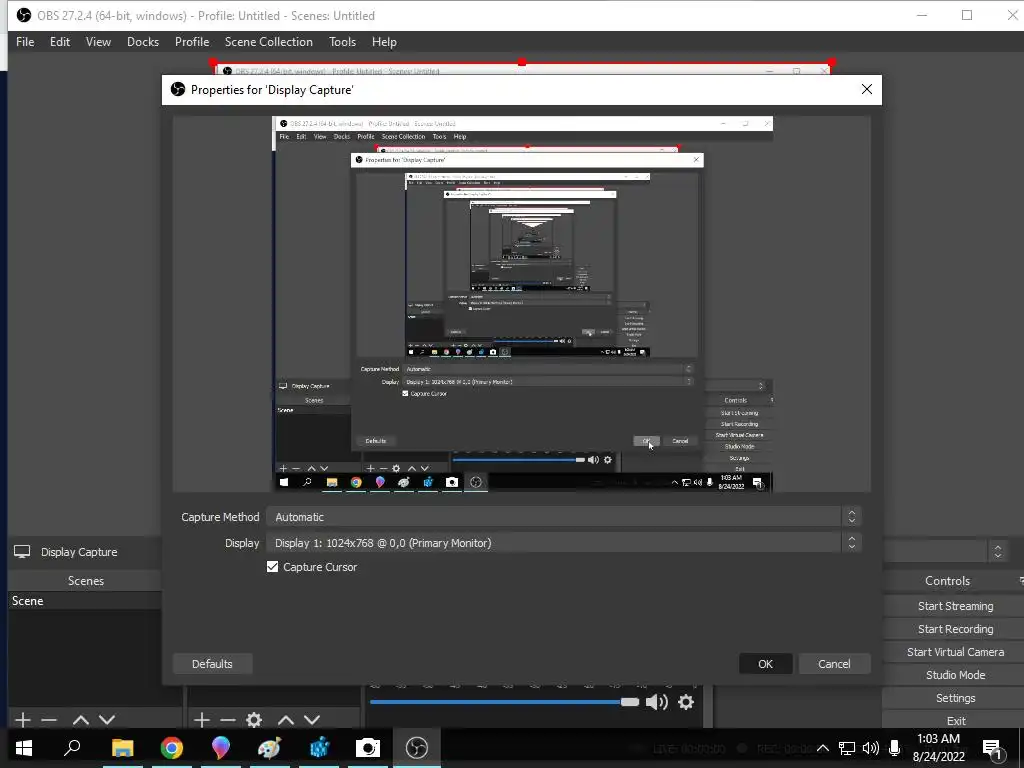Screen dimensions: 1024x768
Task: Reset properties with the Defaults button
Action: pyautogui.click(x=212, y=664)
